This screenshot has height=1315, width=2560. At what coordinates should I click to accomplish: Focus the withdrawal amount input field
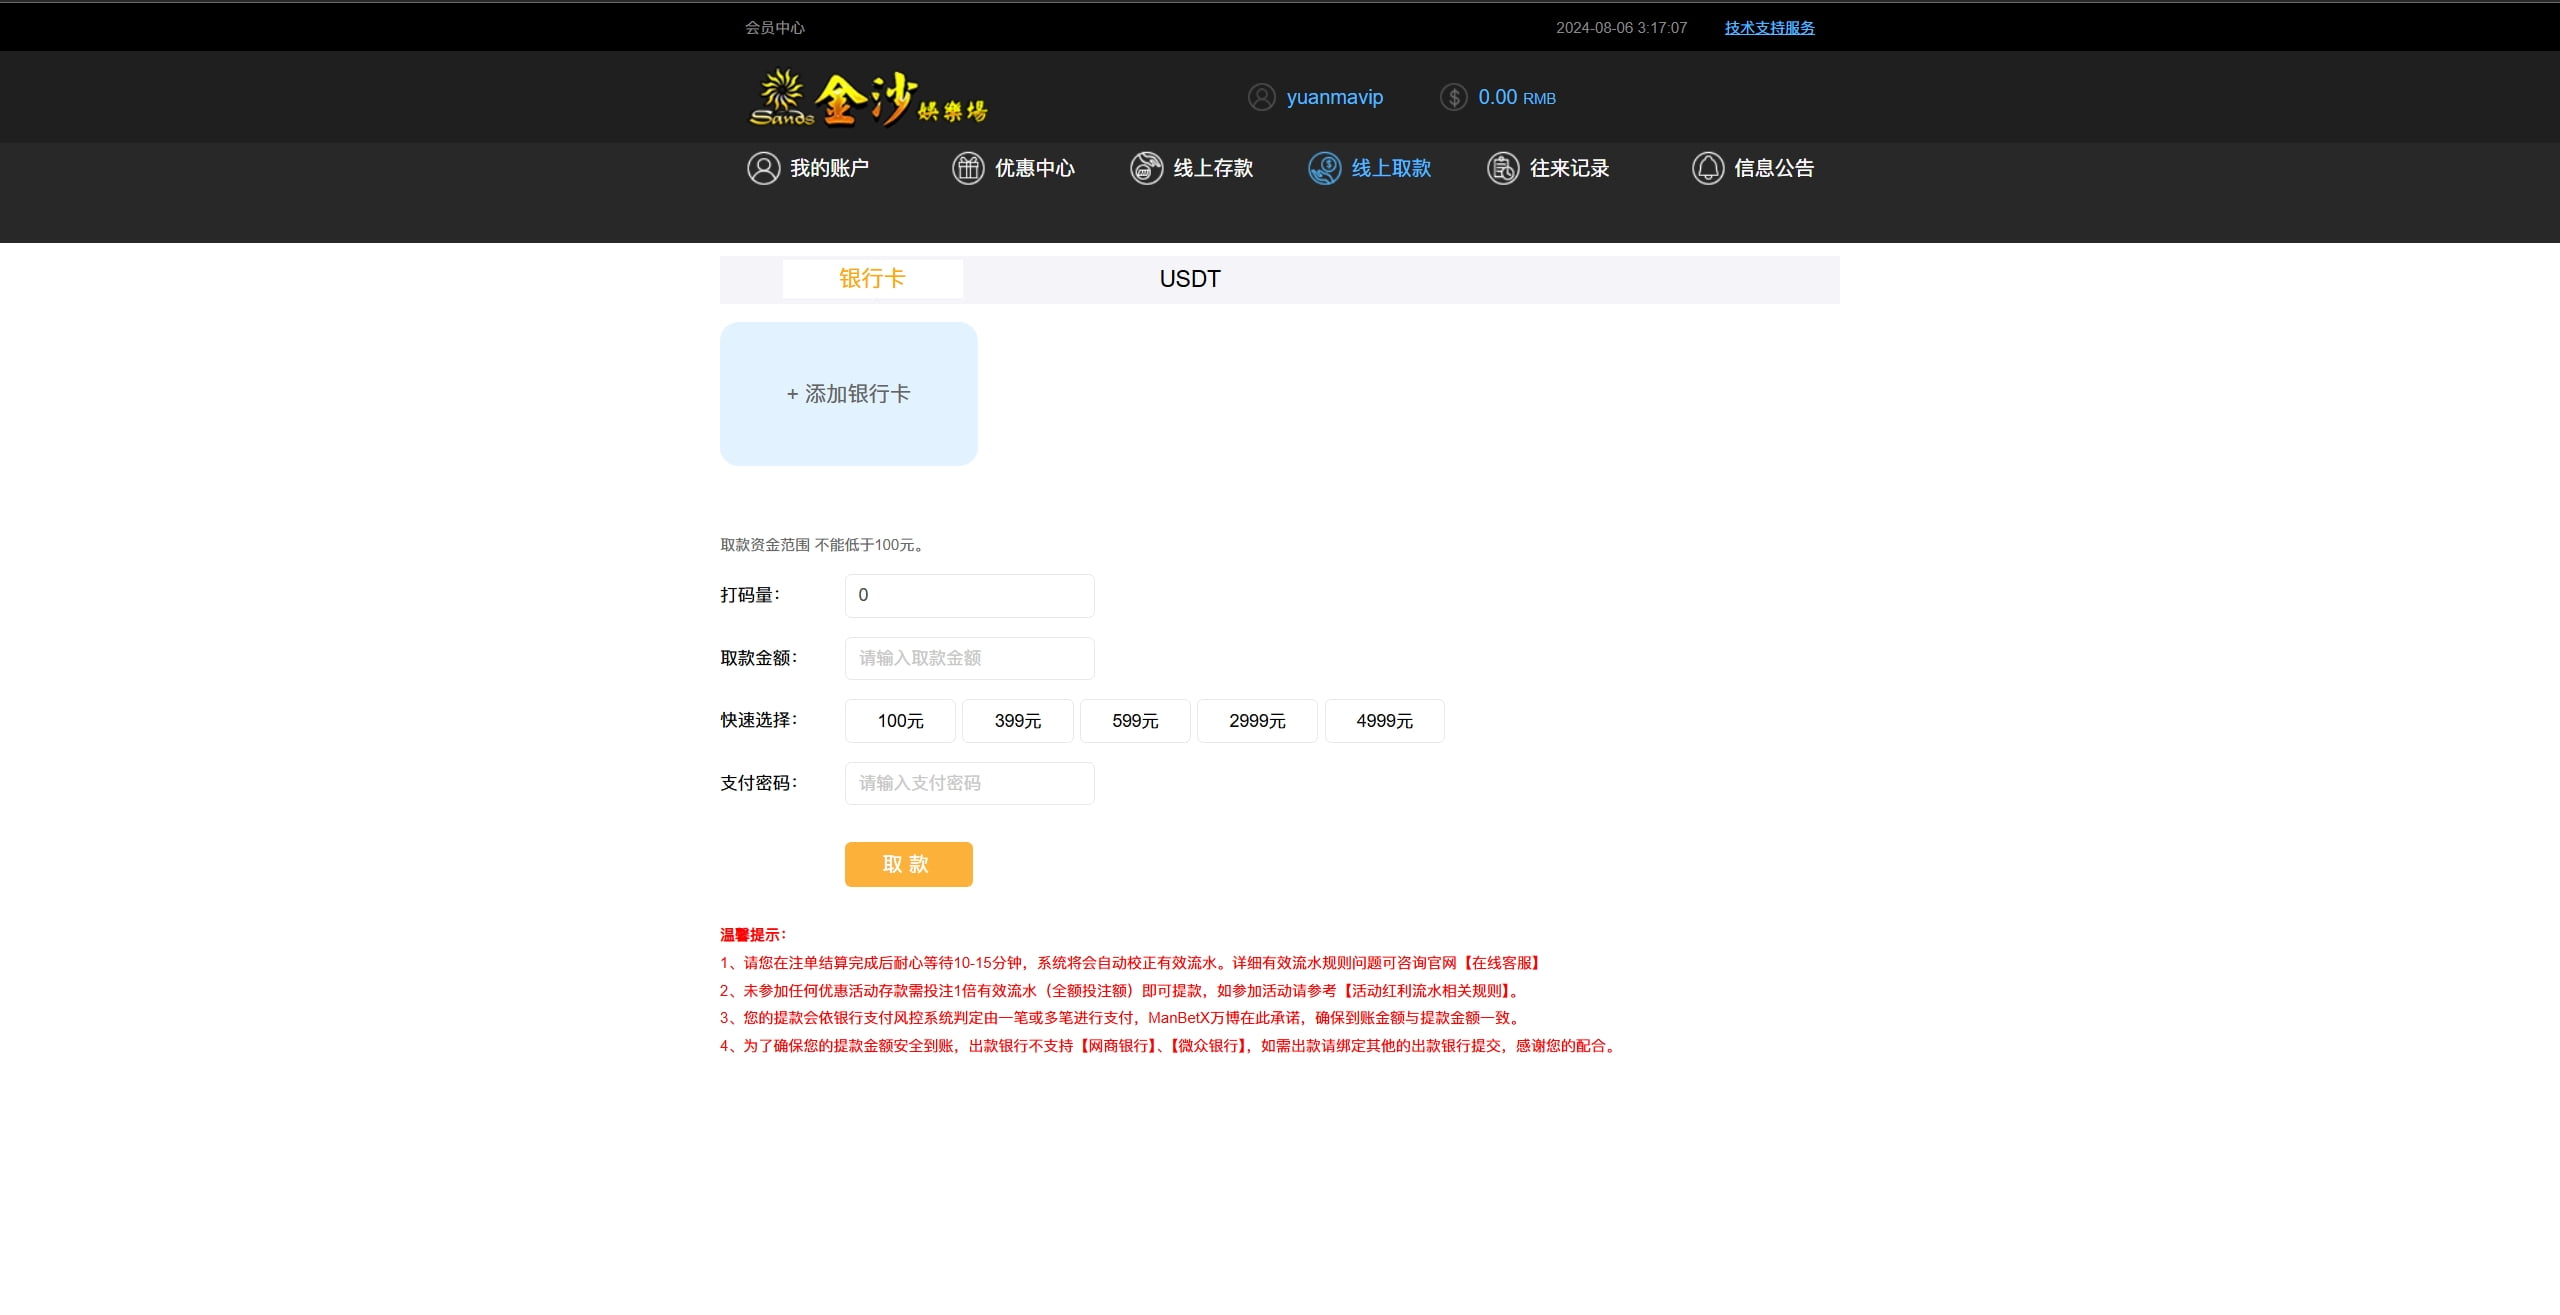(x=969, y=658)
